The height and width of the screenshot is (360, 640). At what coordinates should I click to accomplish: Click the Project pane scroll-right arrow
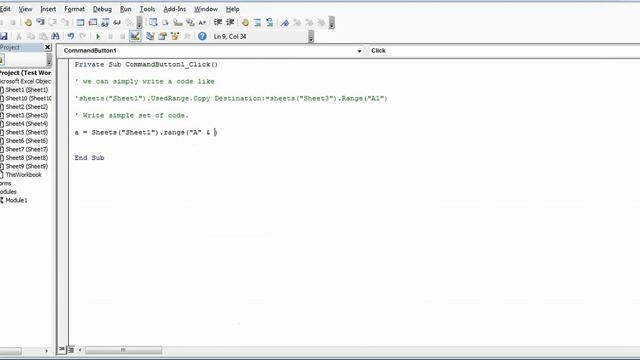(x=46, y=351)
